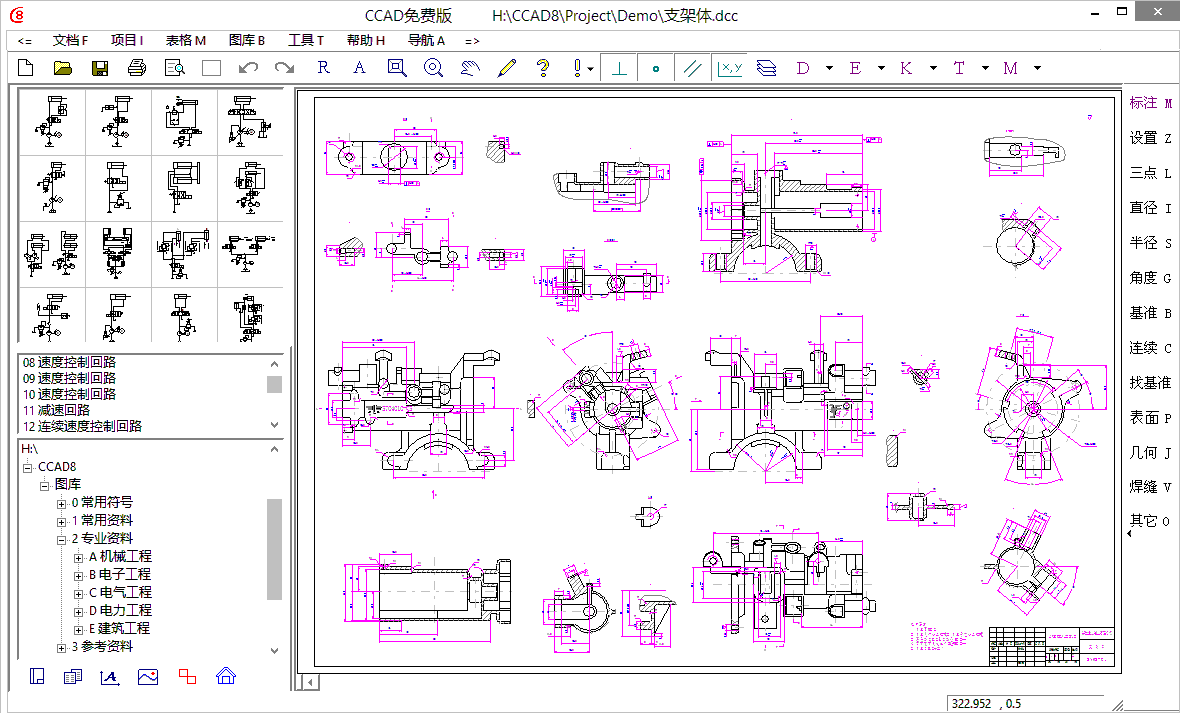Toggle the point snap button
This screenshot has width=1180, height=713.
pos(656,68)
